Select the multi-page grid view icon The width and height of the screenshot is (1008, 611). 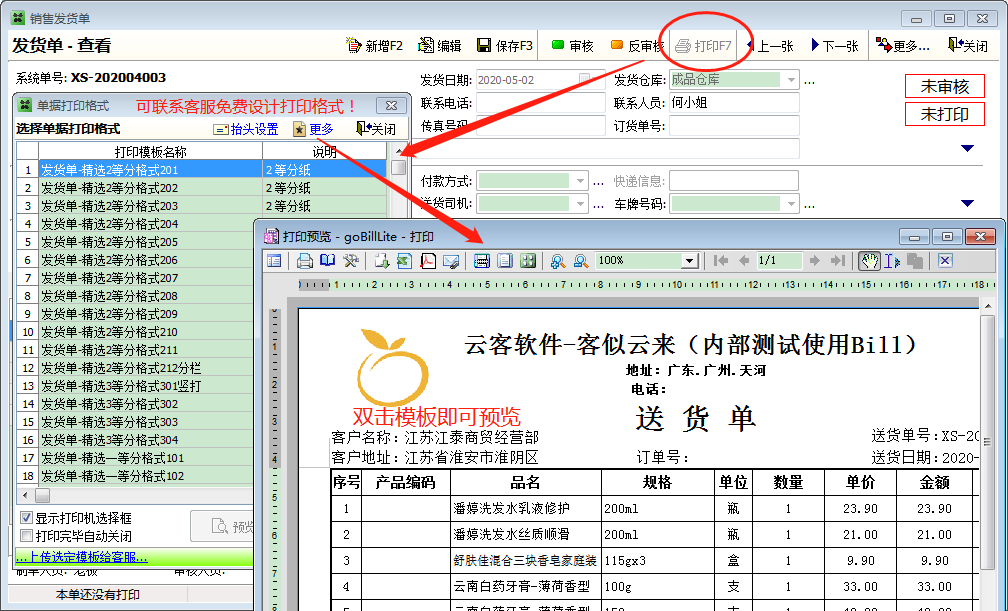pyautogui.click(x=528, y=260)
